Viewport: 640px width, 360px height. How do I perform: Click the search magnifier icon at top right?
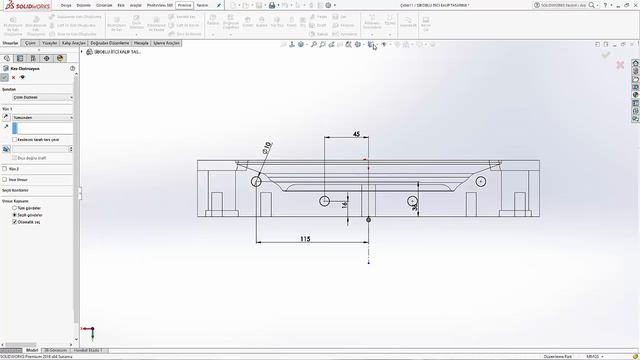[591, 5]
